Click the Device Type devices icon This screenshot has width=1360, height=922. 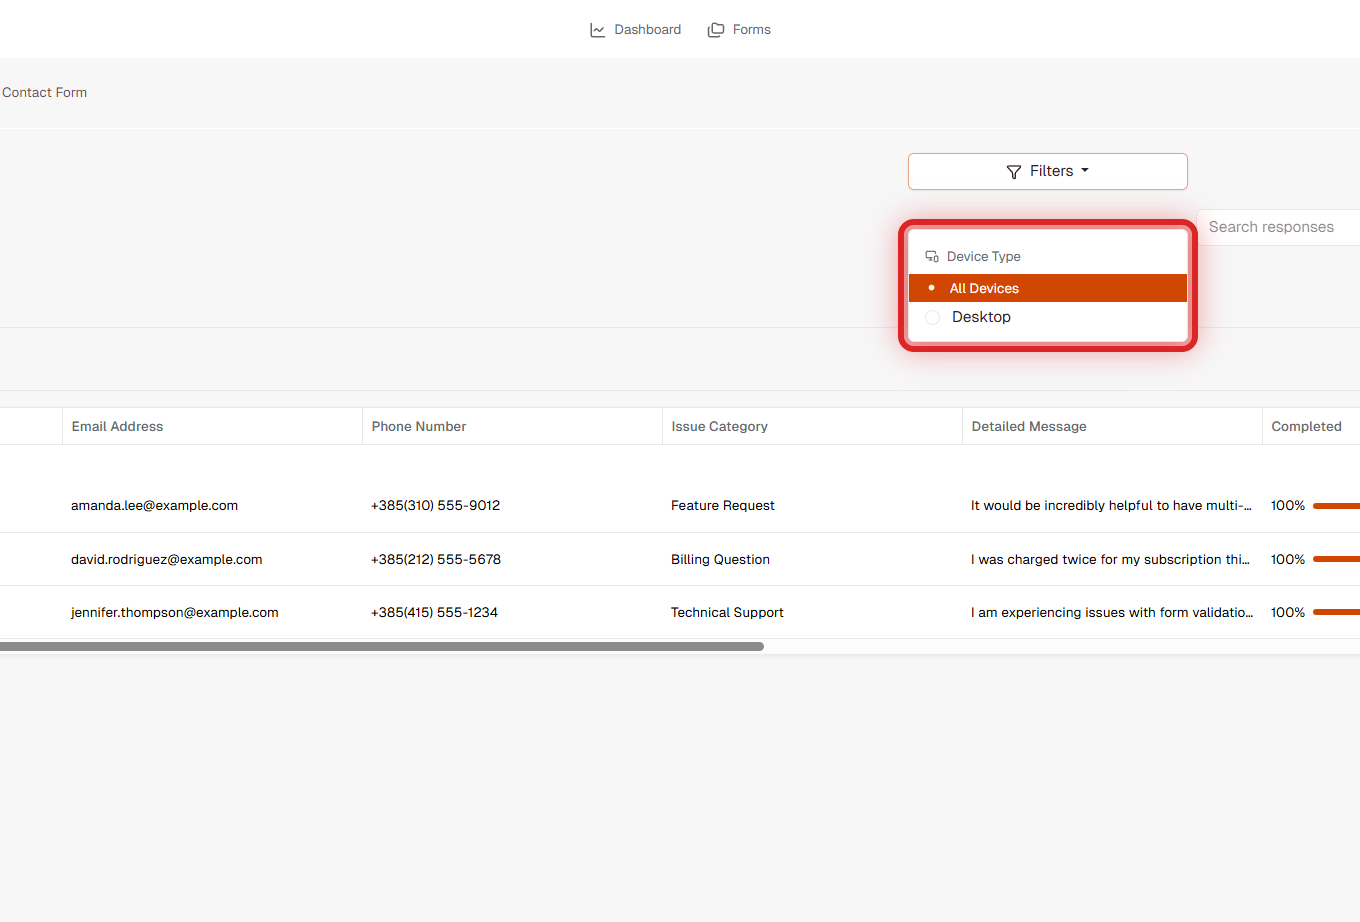pos(932,256)
